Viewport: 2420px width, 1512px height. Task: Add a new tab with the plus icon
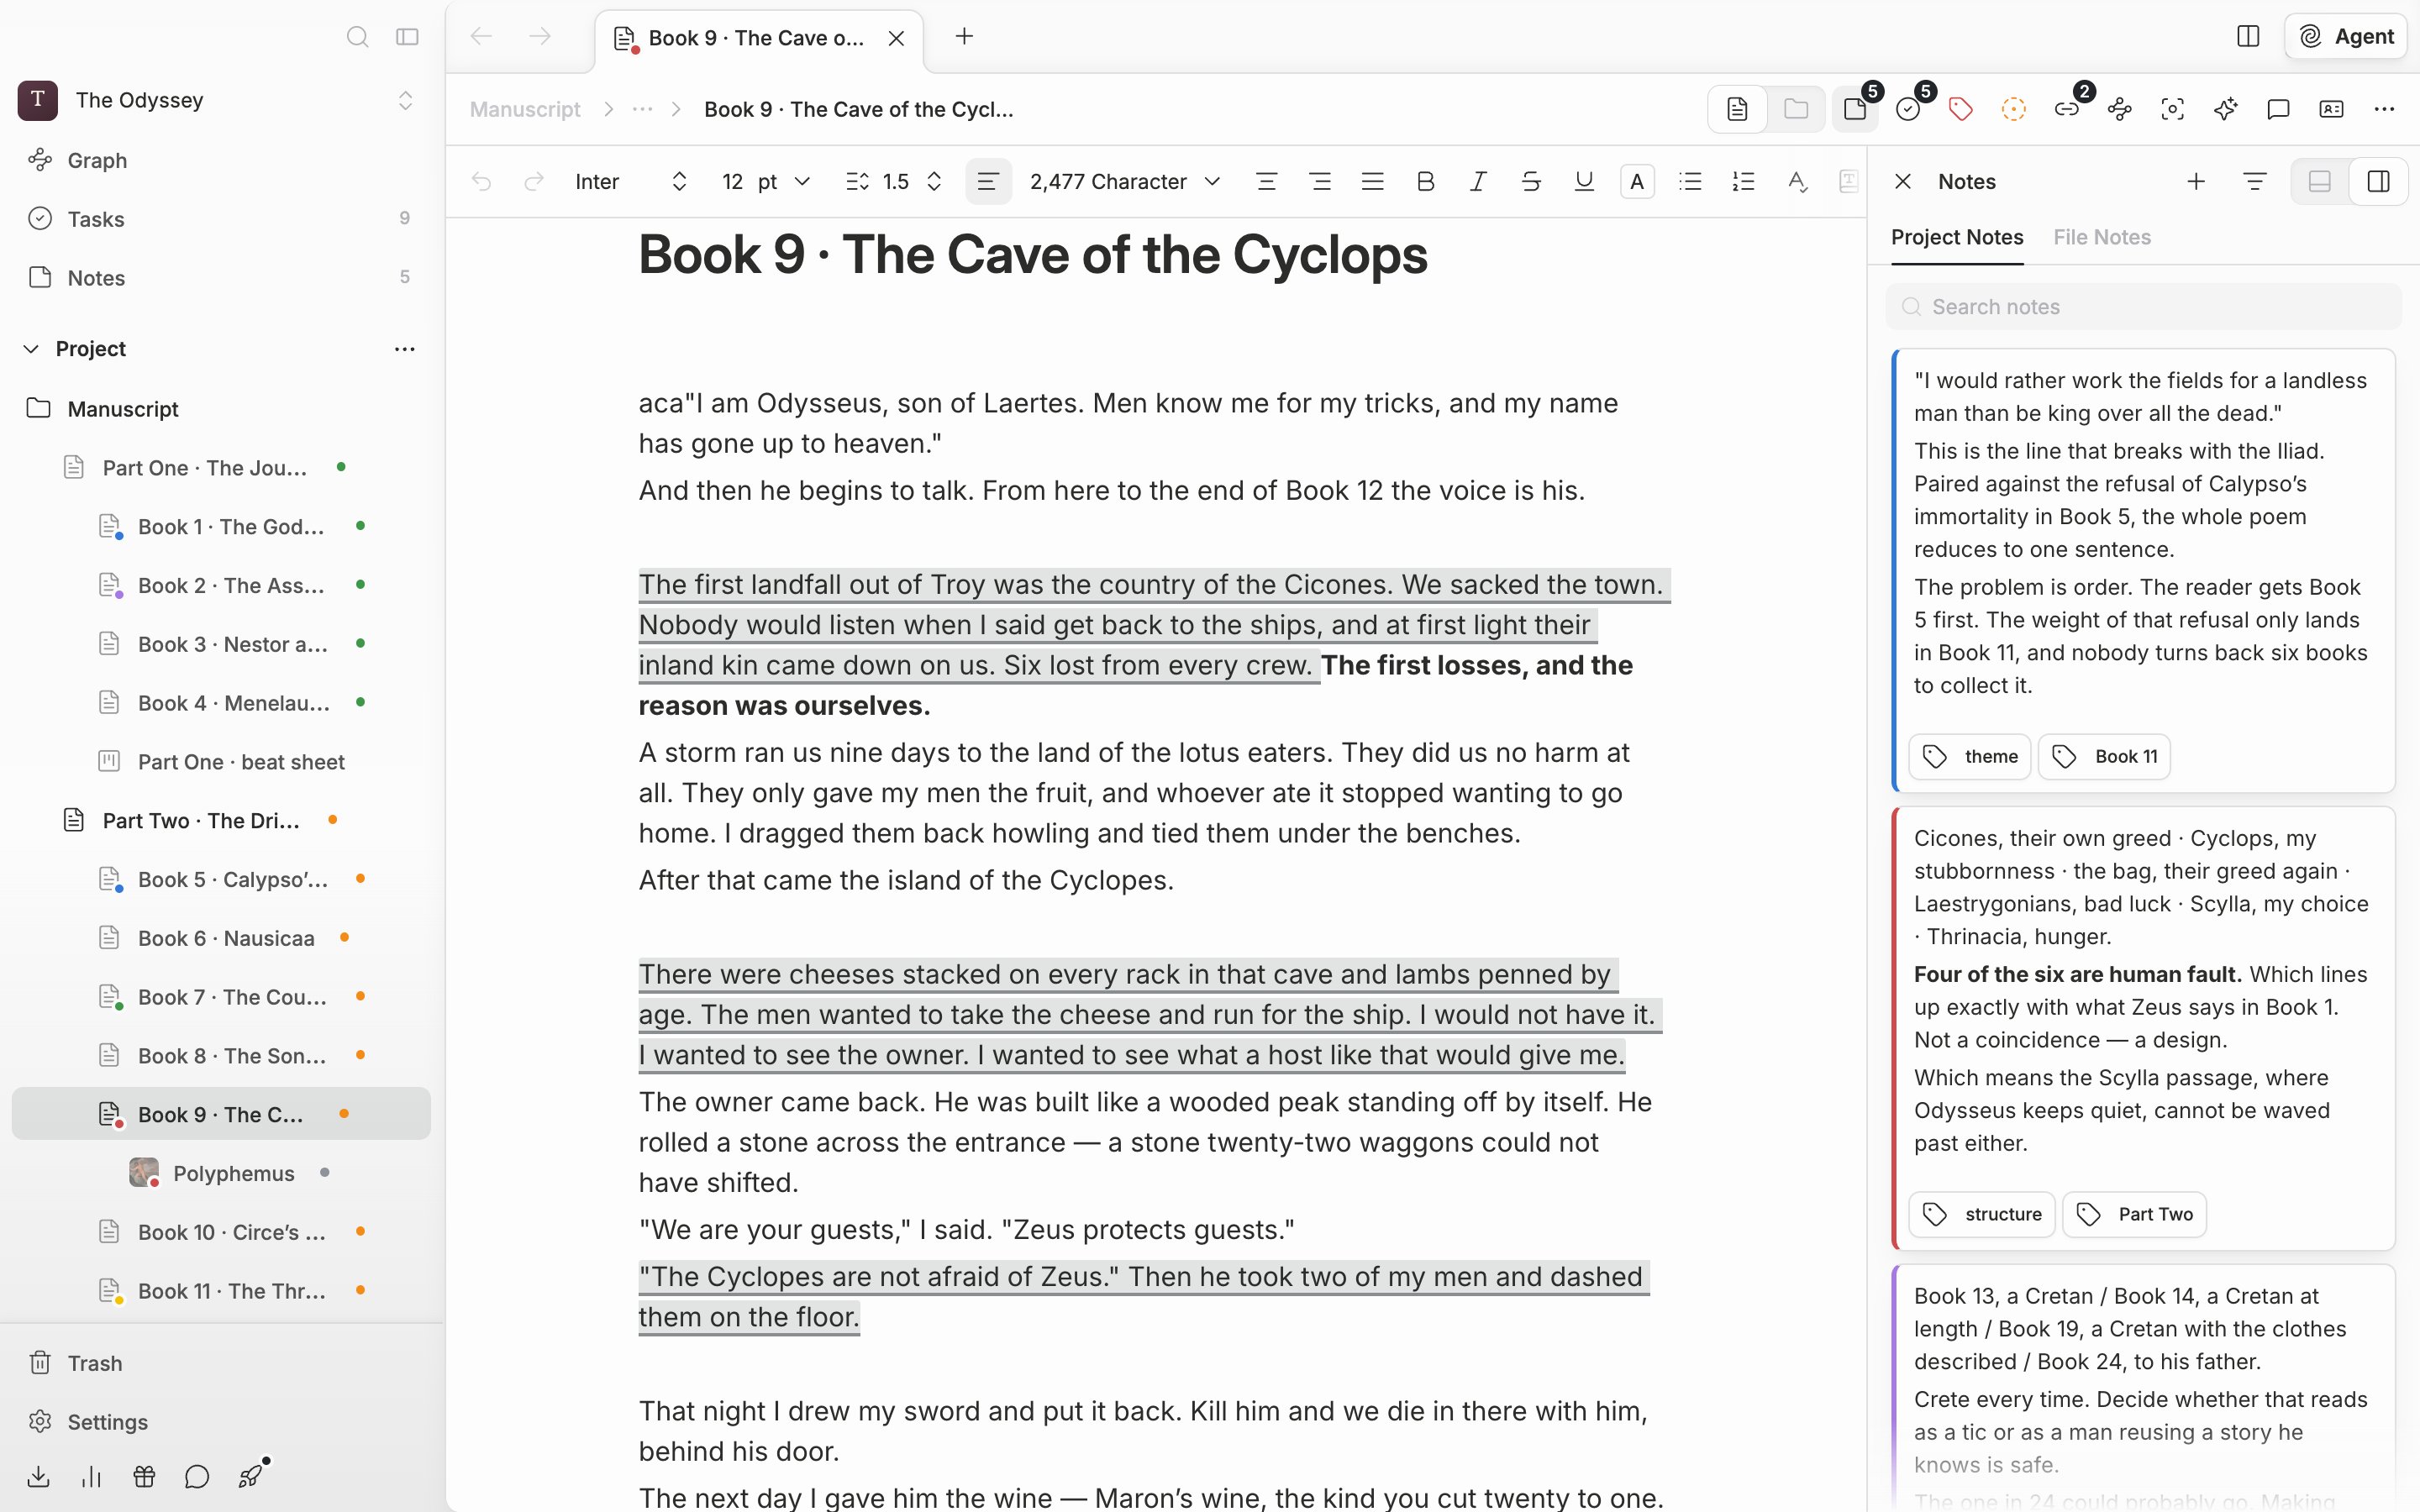tap(964, 37)
